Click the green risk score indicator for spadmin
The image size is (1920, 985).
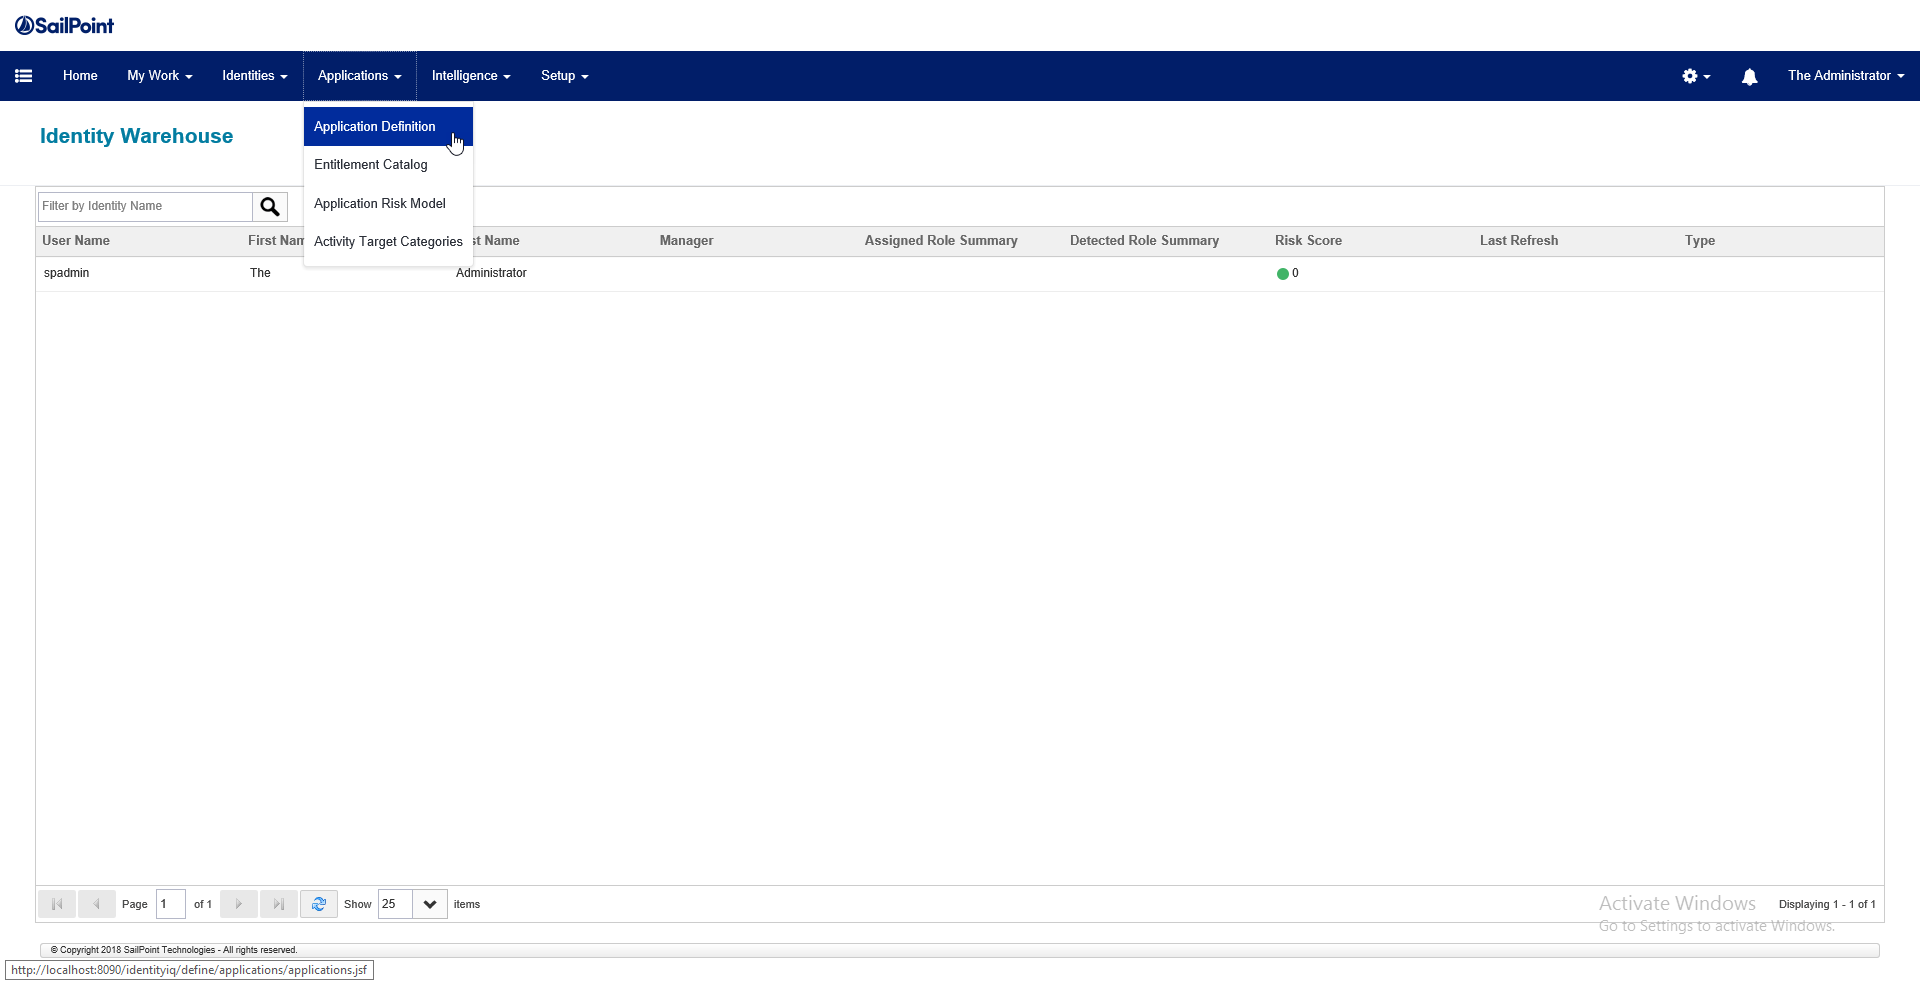1283,273
